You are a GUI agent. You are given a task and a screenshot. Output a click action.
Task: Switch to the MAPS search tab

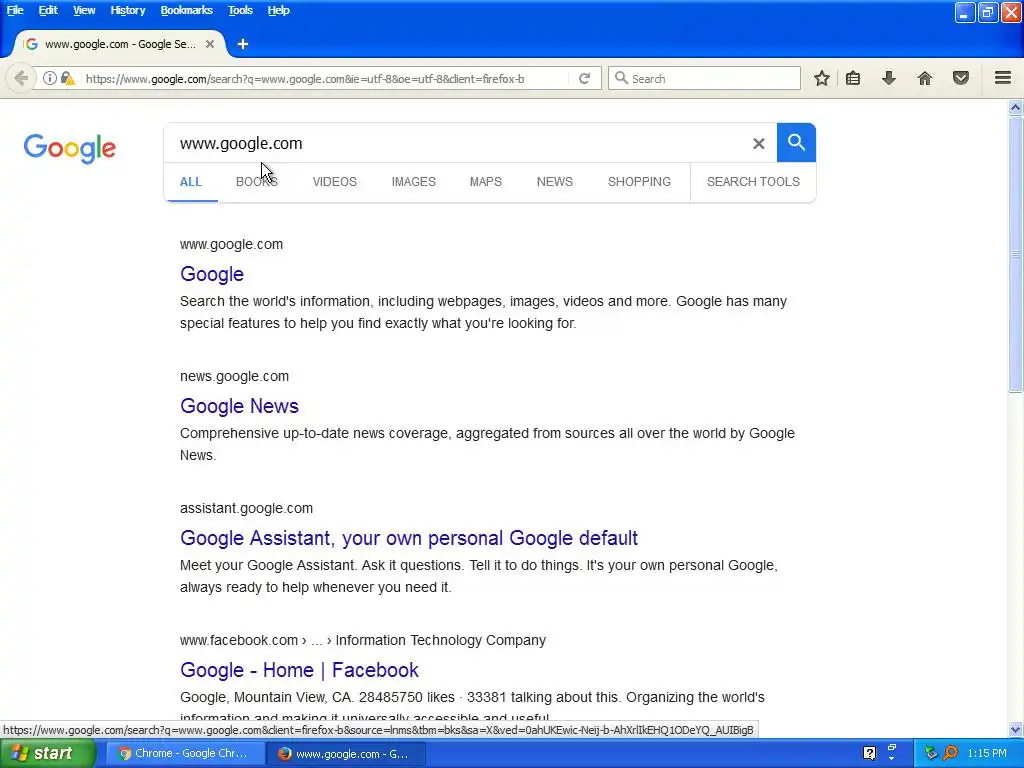(x=486, y=182)
